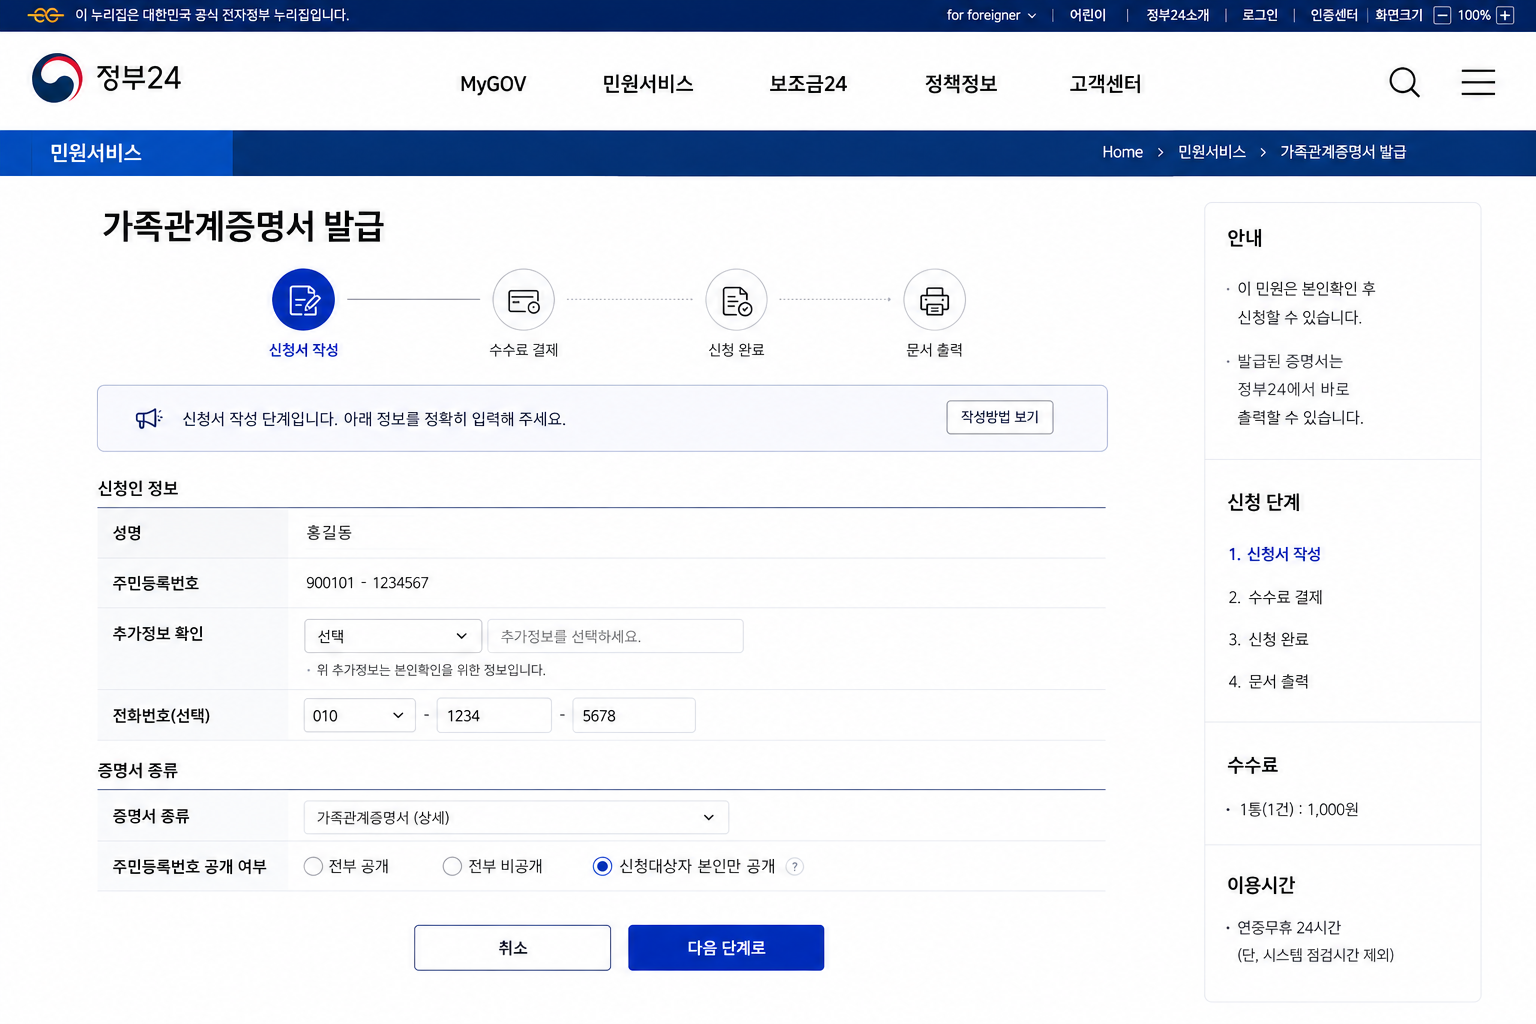1536x1024 pixels.
Task: Click the 민원서비스 breadcrumb link
Action: [x=1212, y=152]
